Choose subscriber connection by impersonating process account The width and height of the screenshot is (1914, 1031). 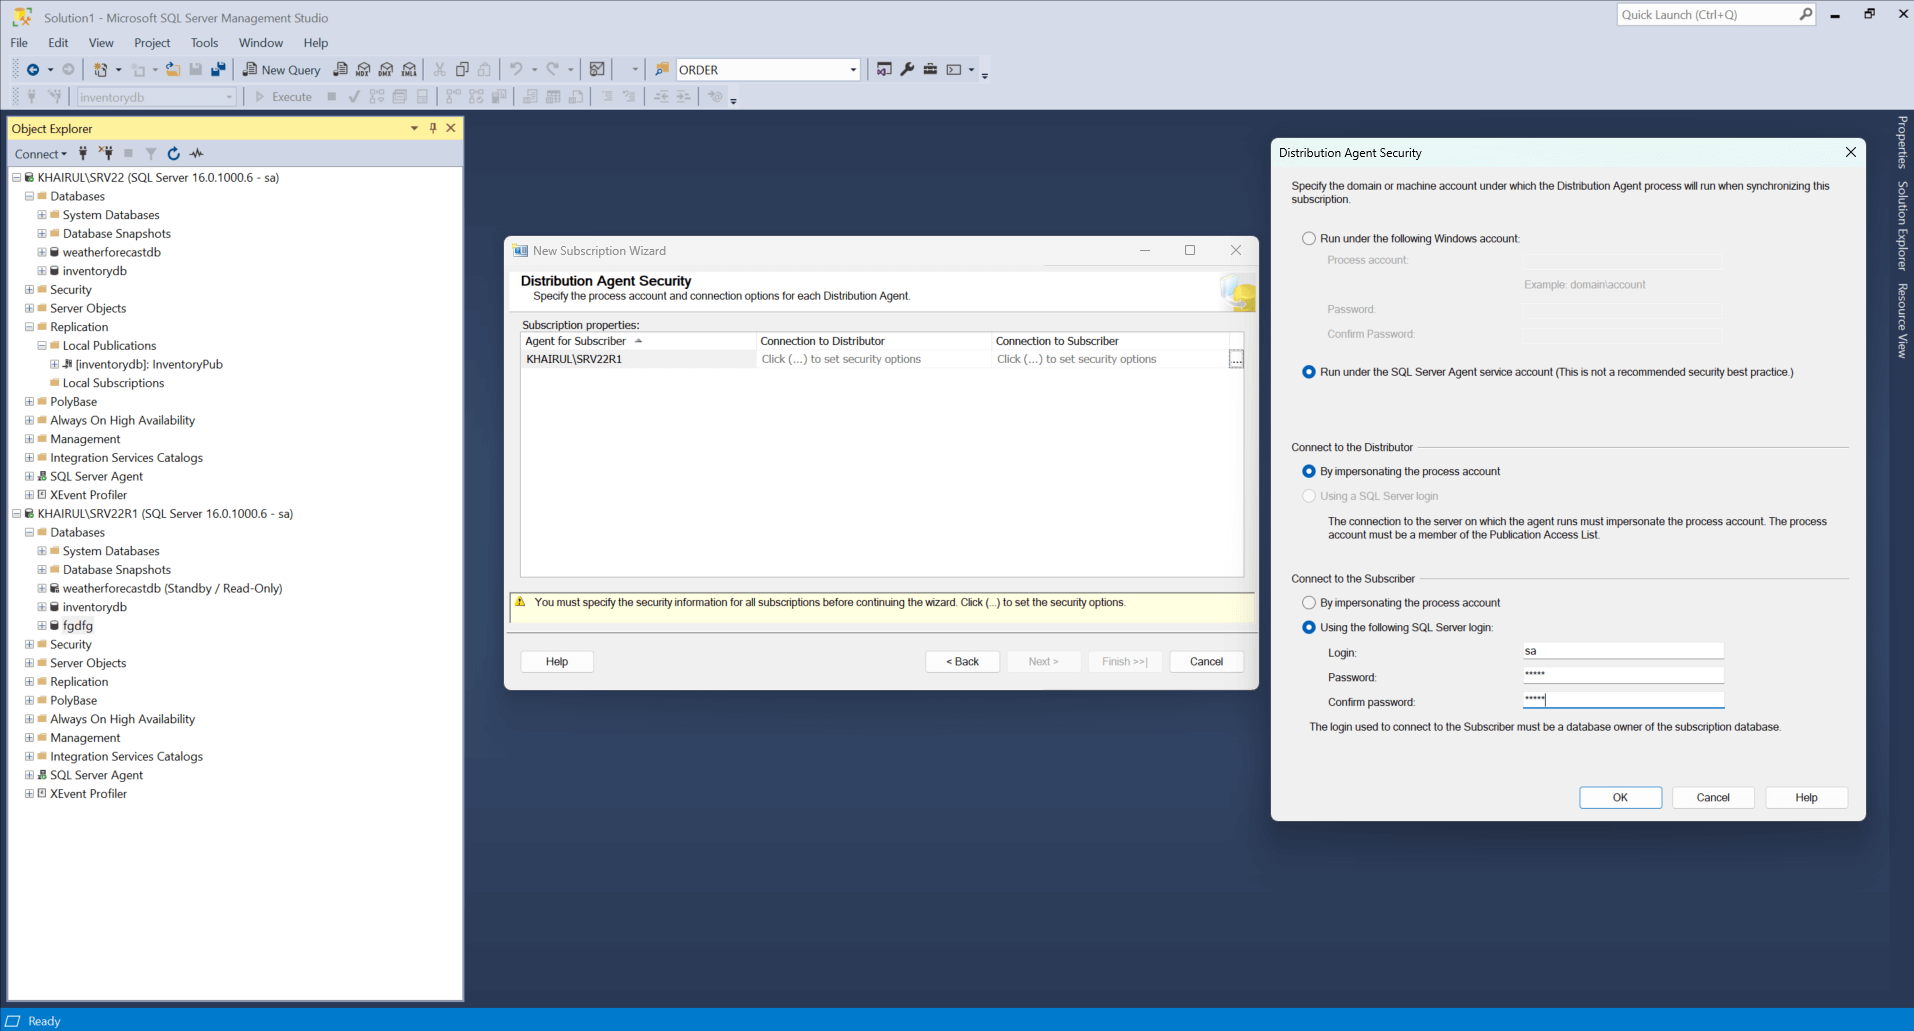coord(1309,603)
